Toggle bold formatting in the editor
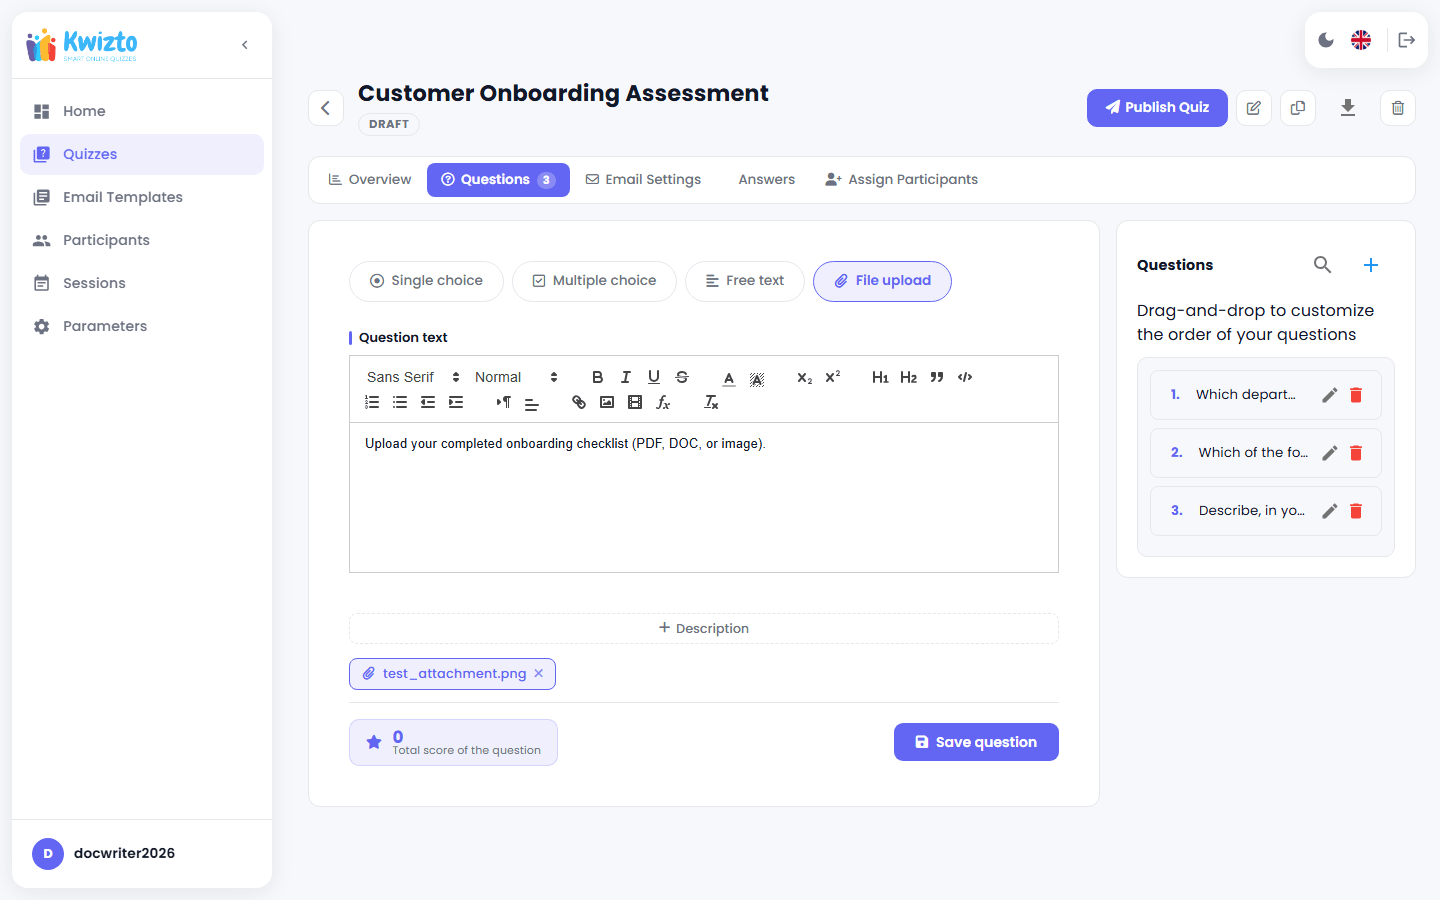This screenshot has width=1440, height=900. coord(598,377)
